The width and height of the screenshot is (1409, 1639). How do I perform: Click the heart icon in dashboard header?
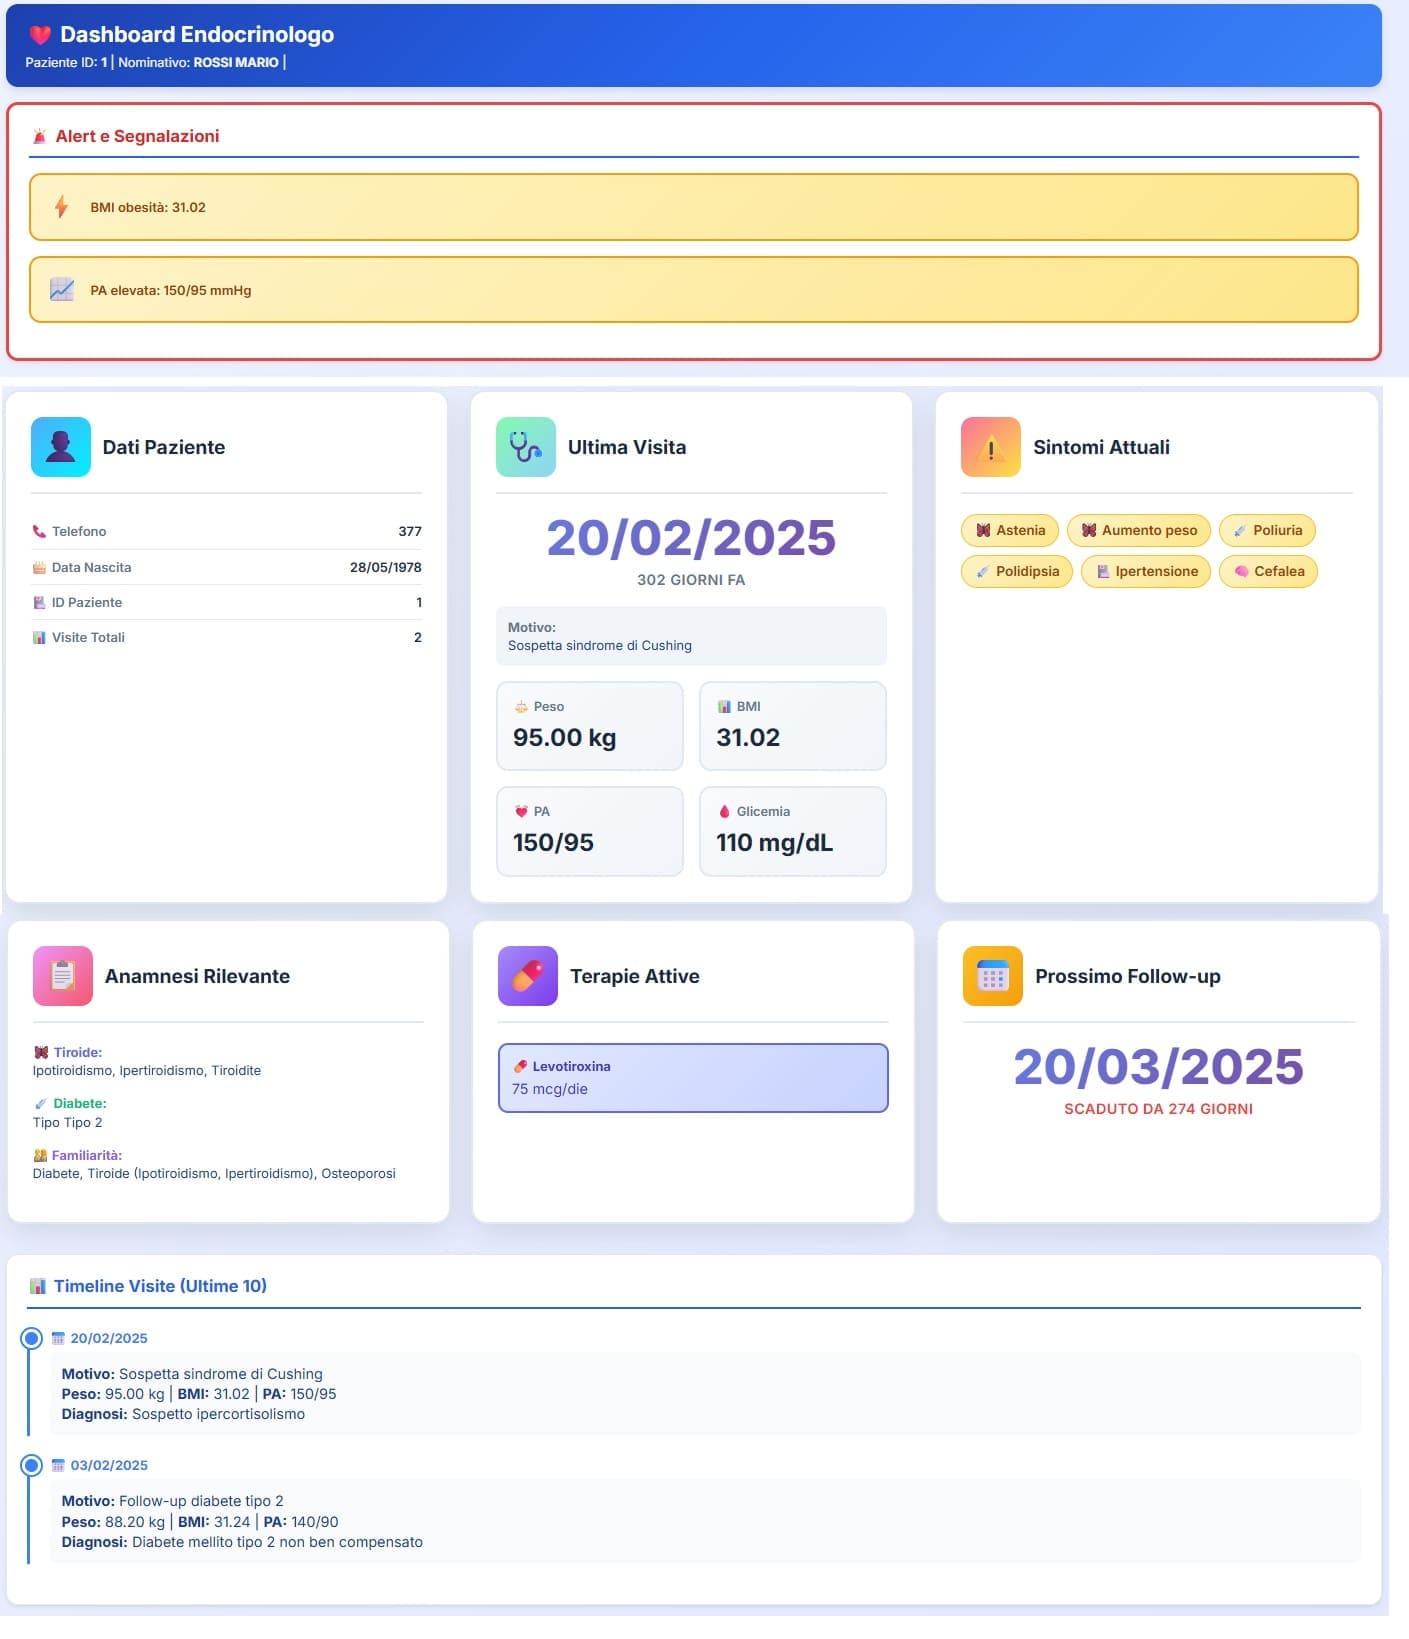[40, 35]
